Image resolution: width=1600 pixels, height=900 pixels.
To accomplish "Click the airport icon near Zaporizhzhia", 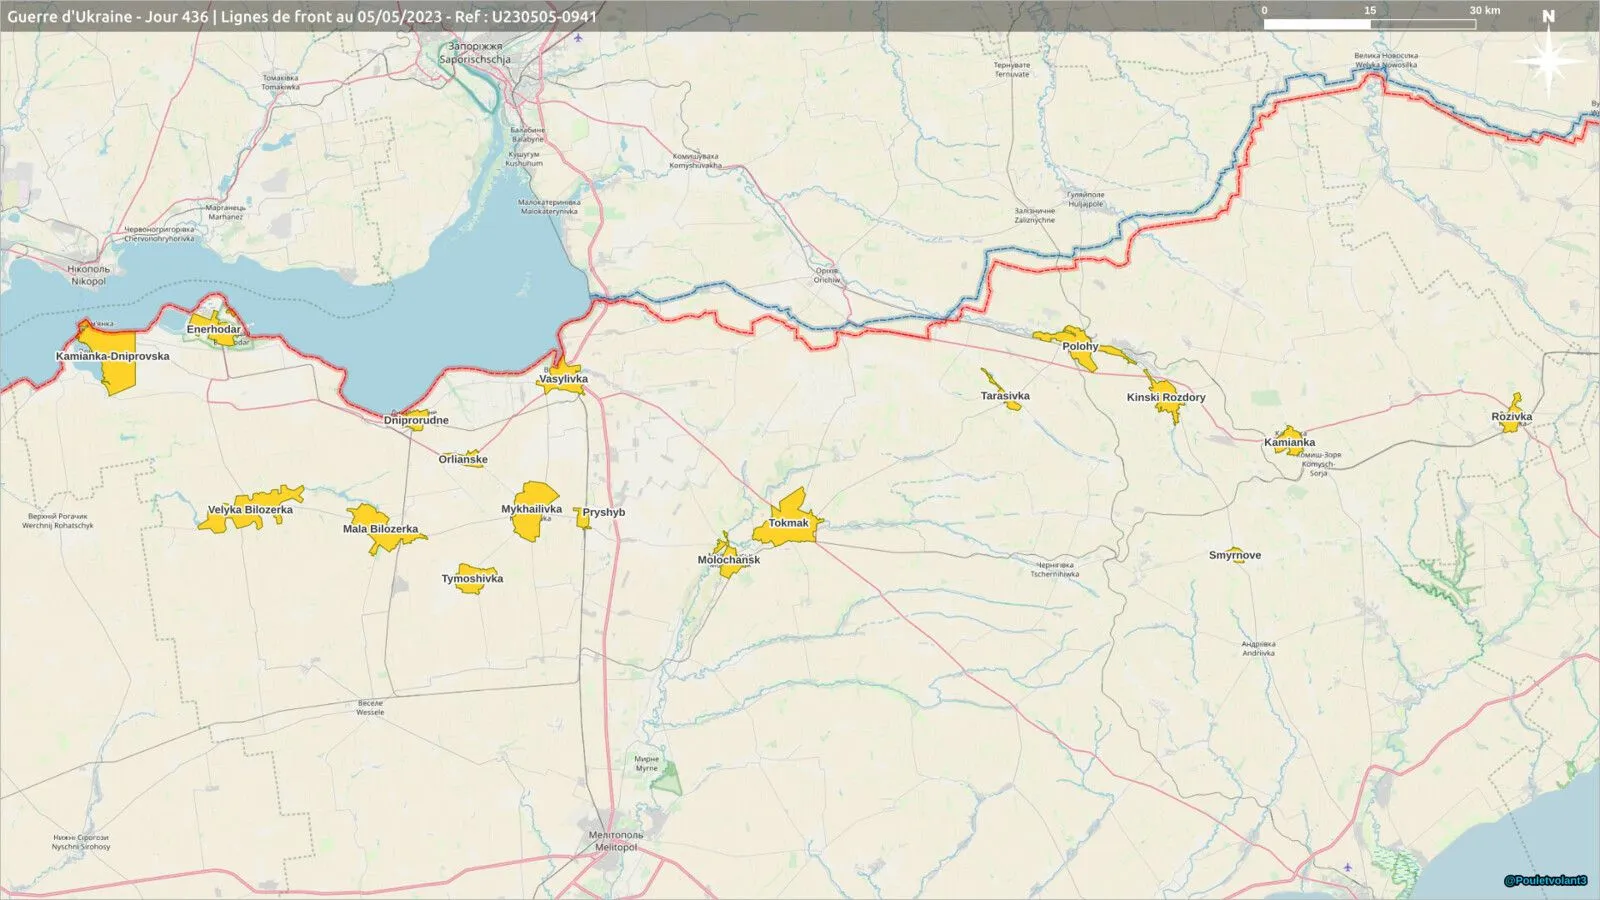I will [579, 38].
